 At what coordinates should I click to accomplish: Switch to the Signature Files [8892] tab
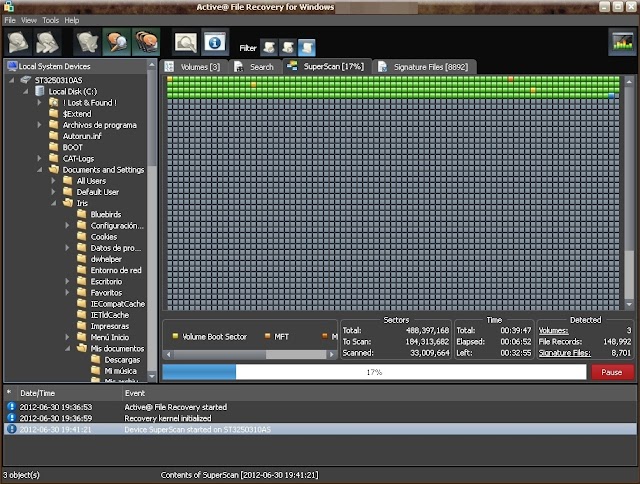(x=424, y=67)
